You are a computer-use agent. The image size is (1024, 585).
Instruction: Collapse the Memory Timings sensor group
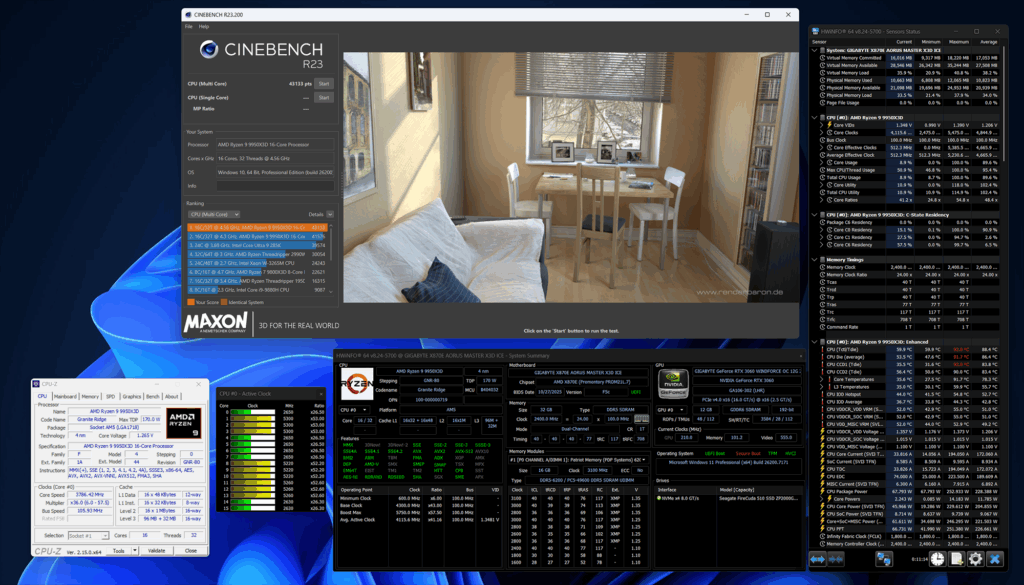tap(815, 259)
